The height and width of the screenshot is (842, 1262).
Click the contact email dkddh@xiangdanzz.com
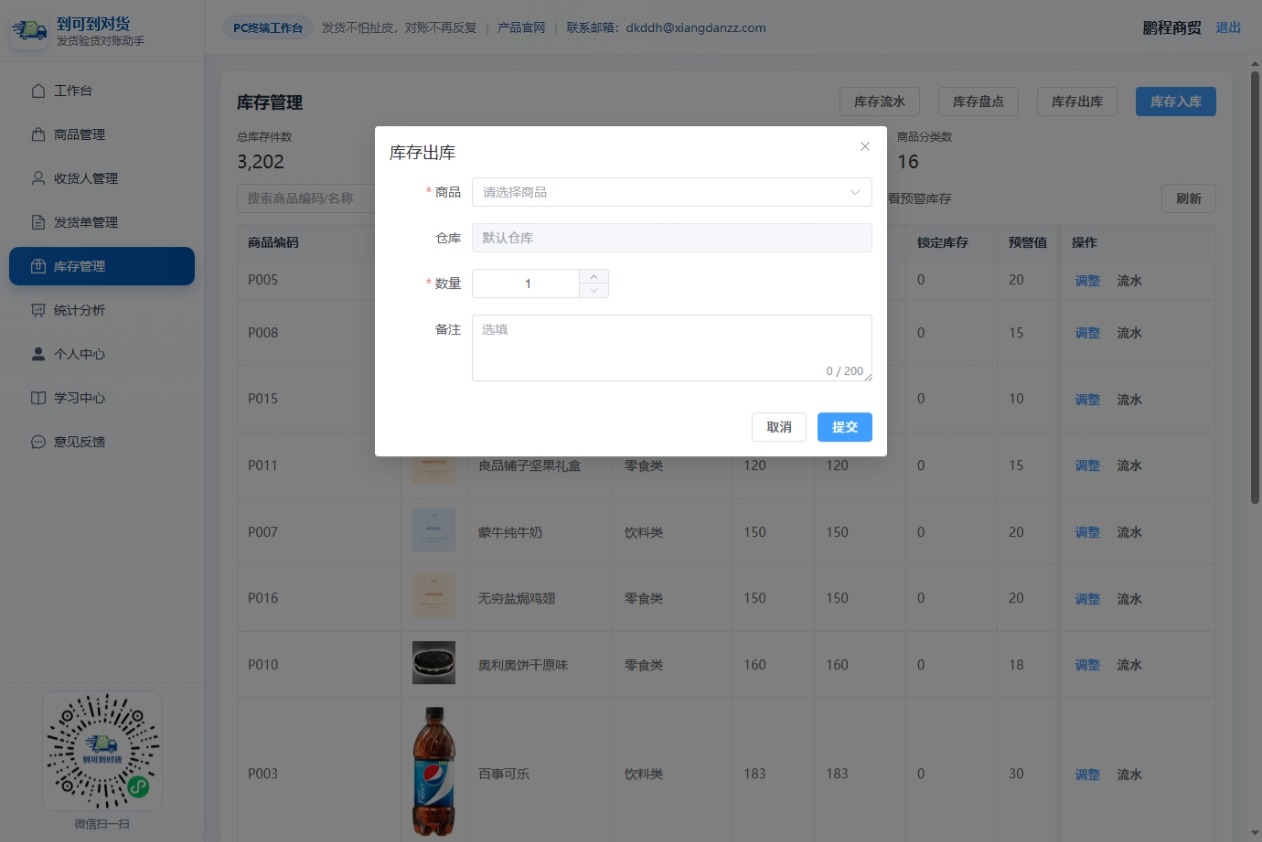[696, 28]
